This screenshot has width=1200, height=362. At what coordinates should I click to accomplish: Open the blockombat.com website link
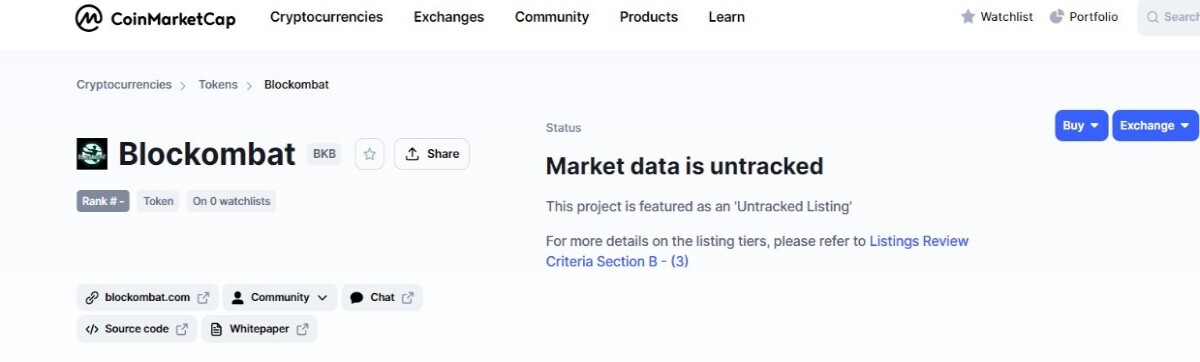point(147,297)
